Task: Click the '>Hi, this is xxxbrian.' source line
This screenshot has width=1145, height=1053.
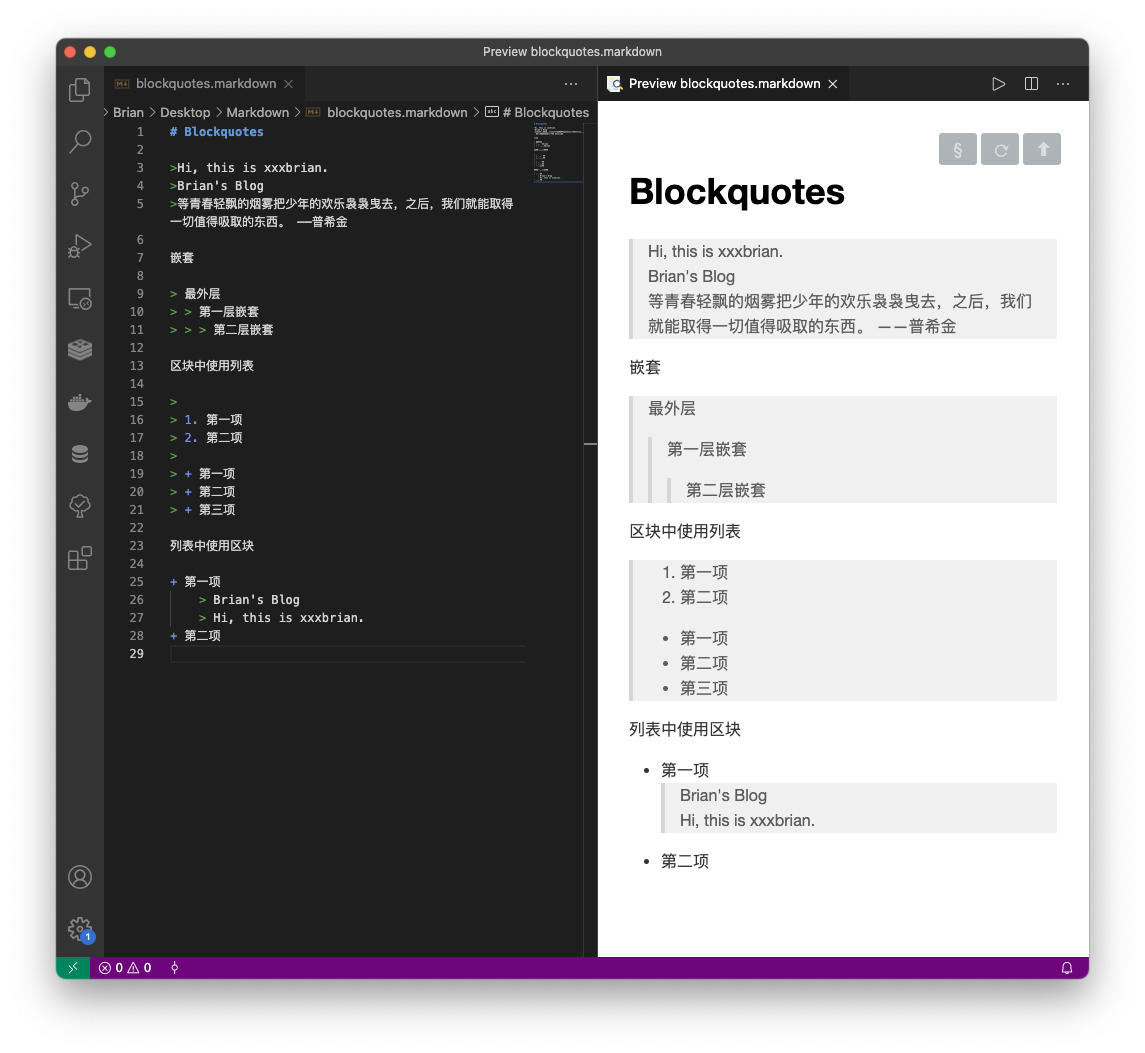Action: 249,168
